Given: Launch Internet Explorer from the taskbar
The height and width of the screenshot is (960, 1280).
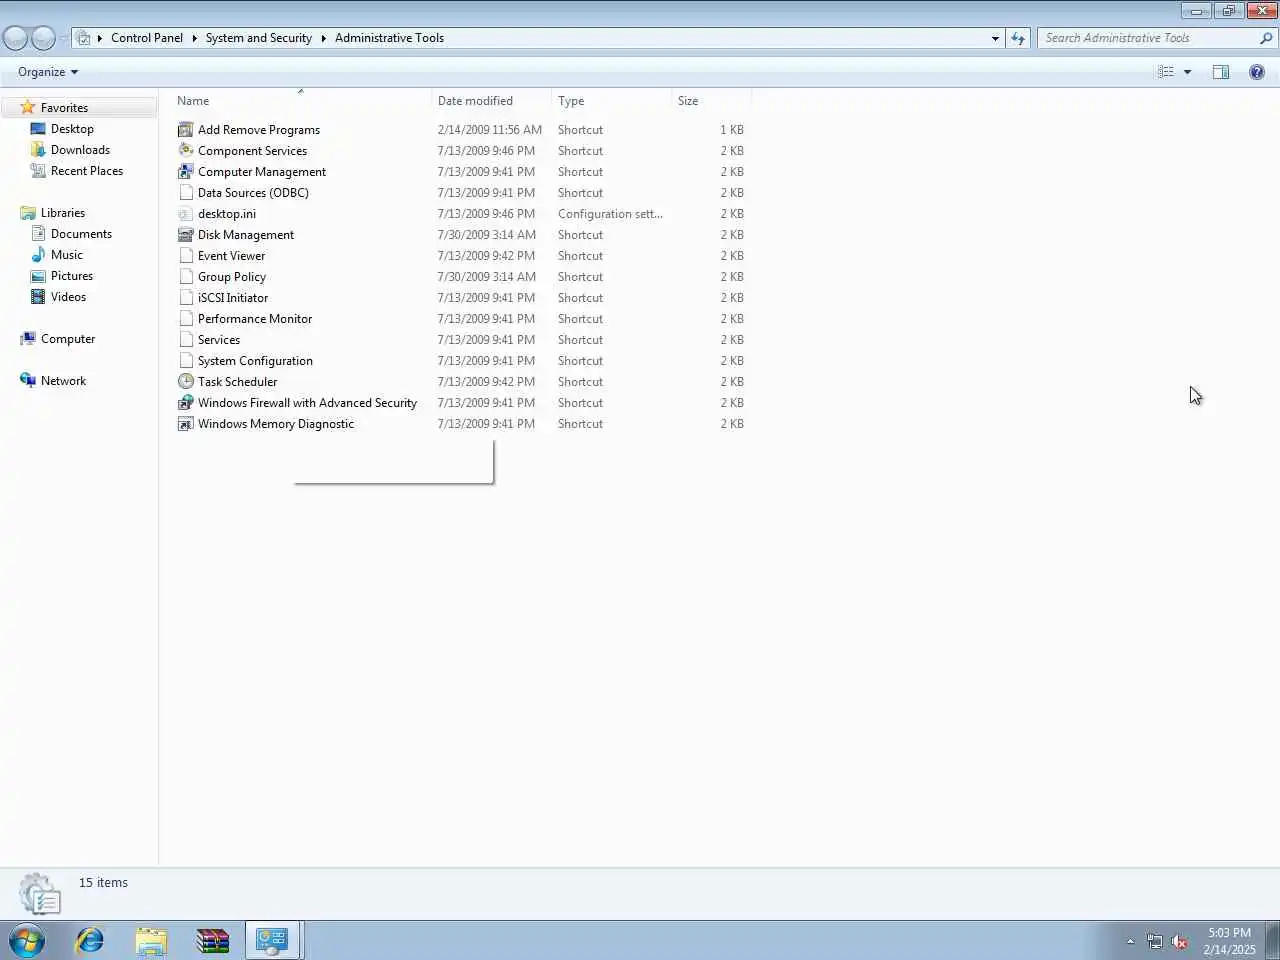Looking at the screenshot, I should (90, 941).
